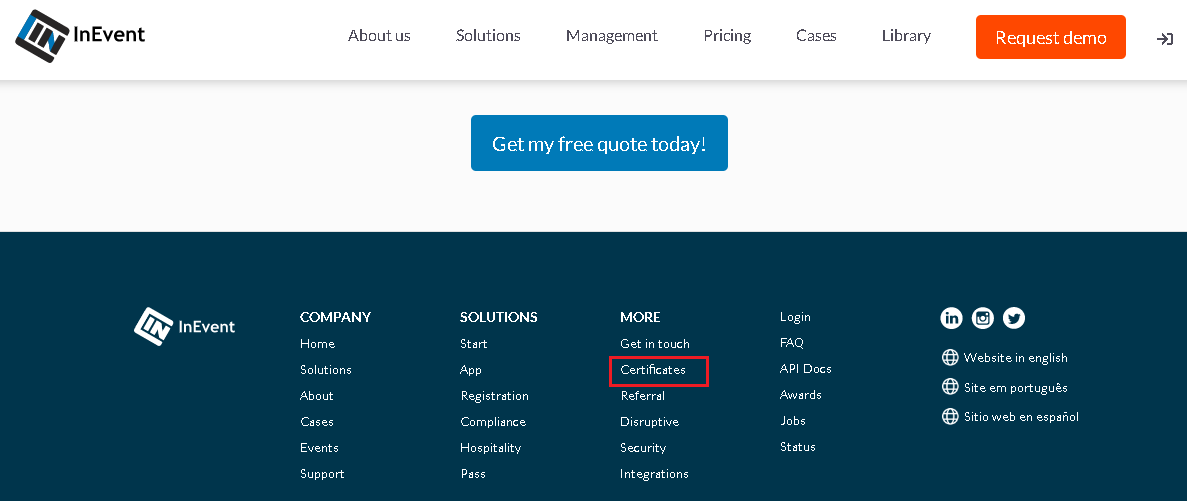Screen dimensions: 1187x501
Task: Open the Certificates link
Action: 653,370
